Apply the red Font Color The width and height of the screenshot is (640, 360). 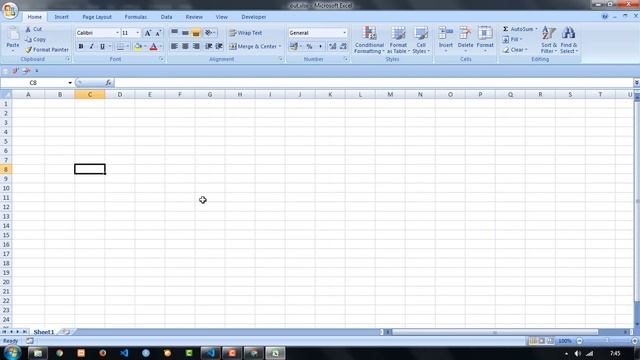click(x=153, y=47)
